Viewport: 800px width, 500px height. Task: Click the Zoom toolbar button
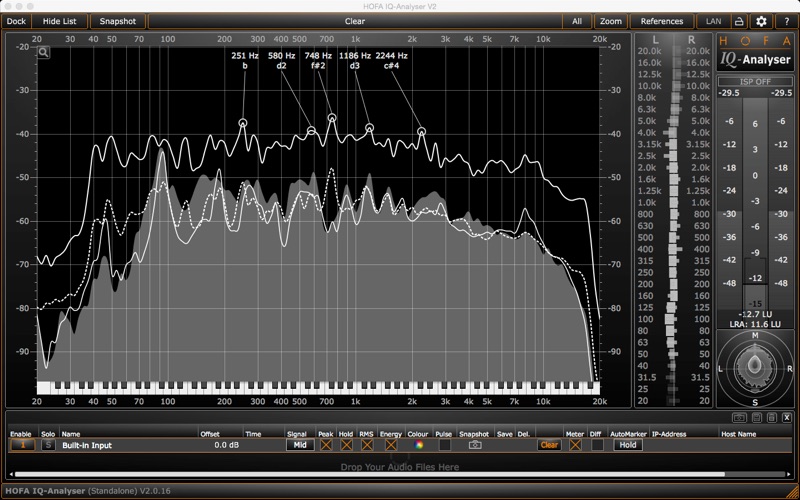point(611,21)
